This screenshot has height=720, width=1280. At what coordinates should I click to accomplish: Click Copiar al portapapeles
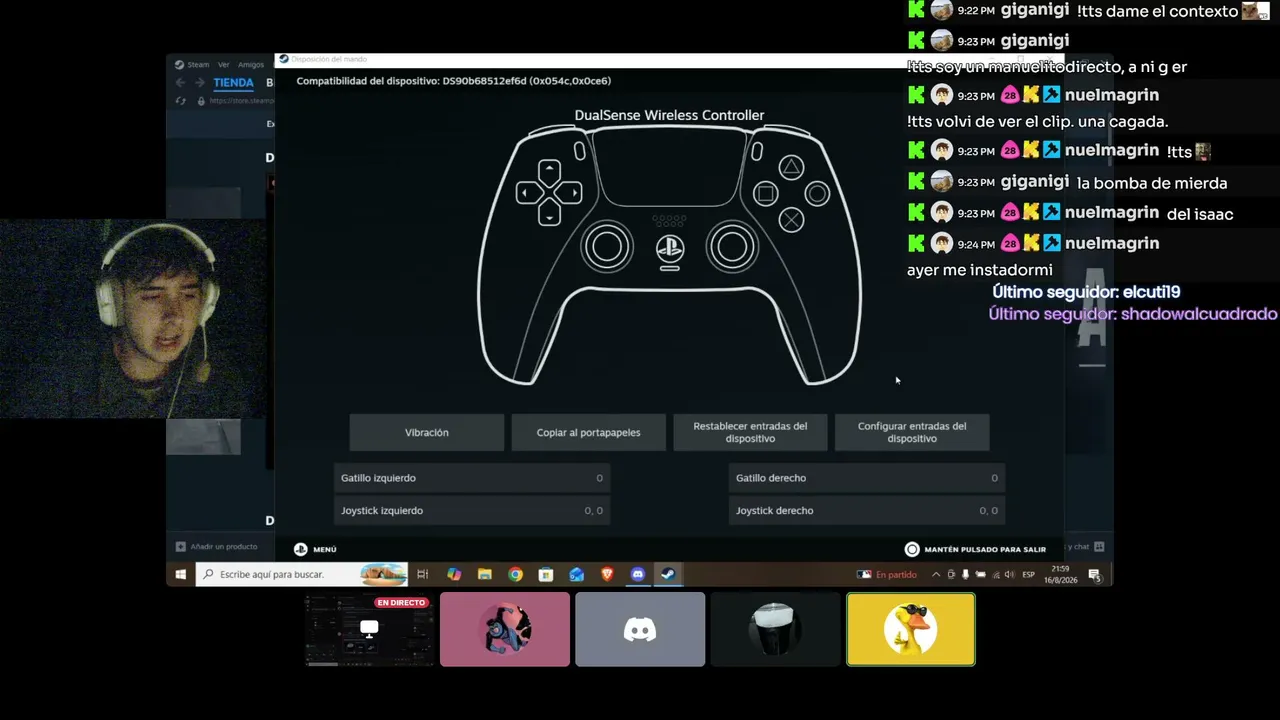click(x=588, y=432)
